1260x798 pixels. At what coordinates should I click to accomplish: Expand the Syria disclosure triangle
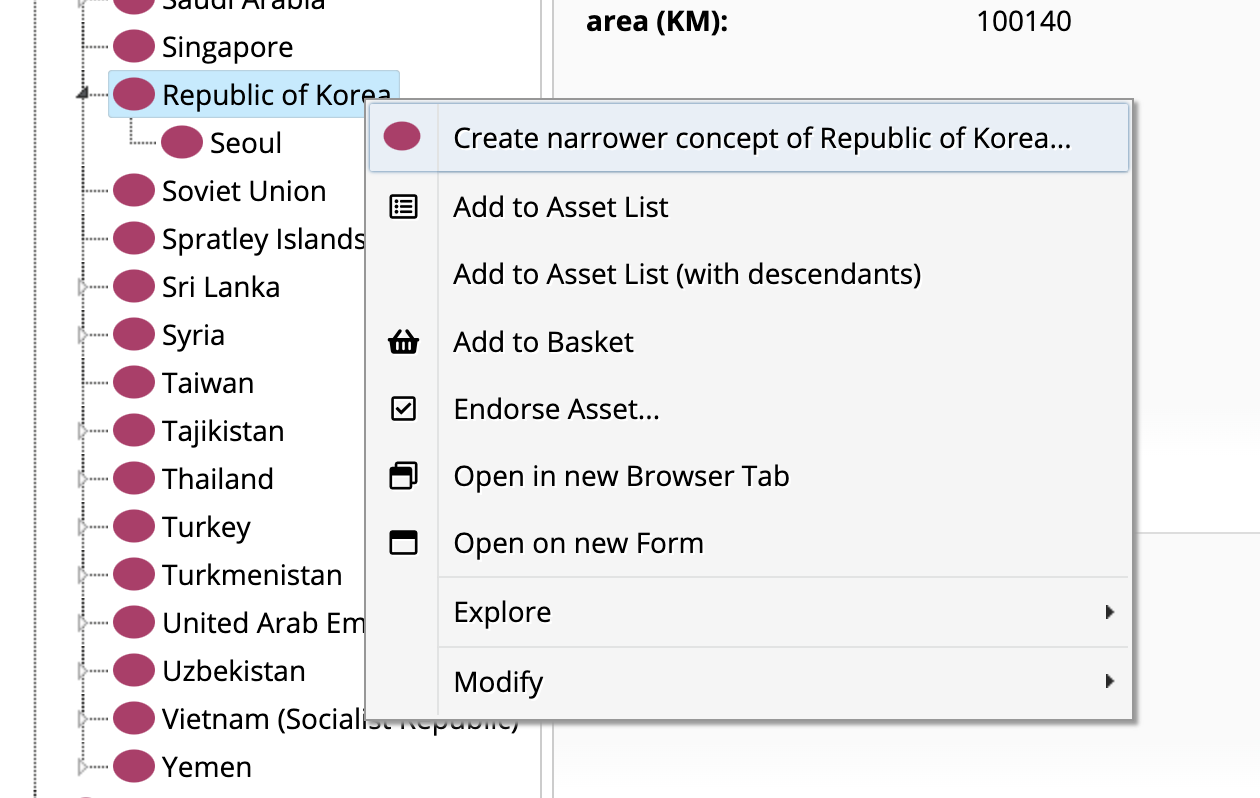(x=82, y=334)
